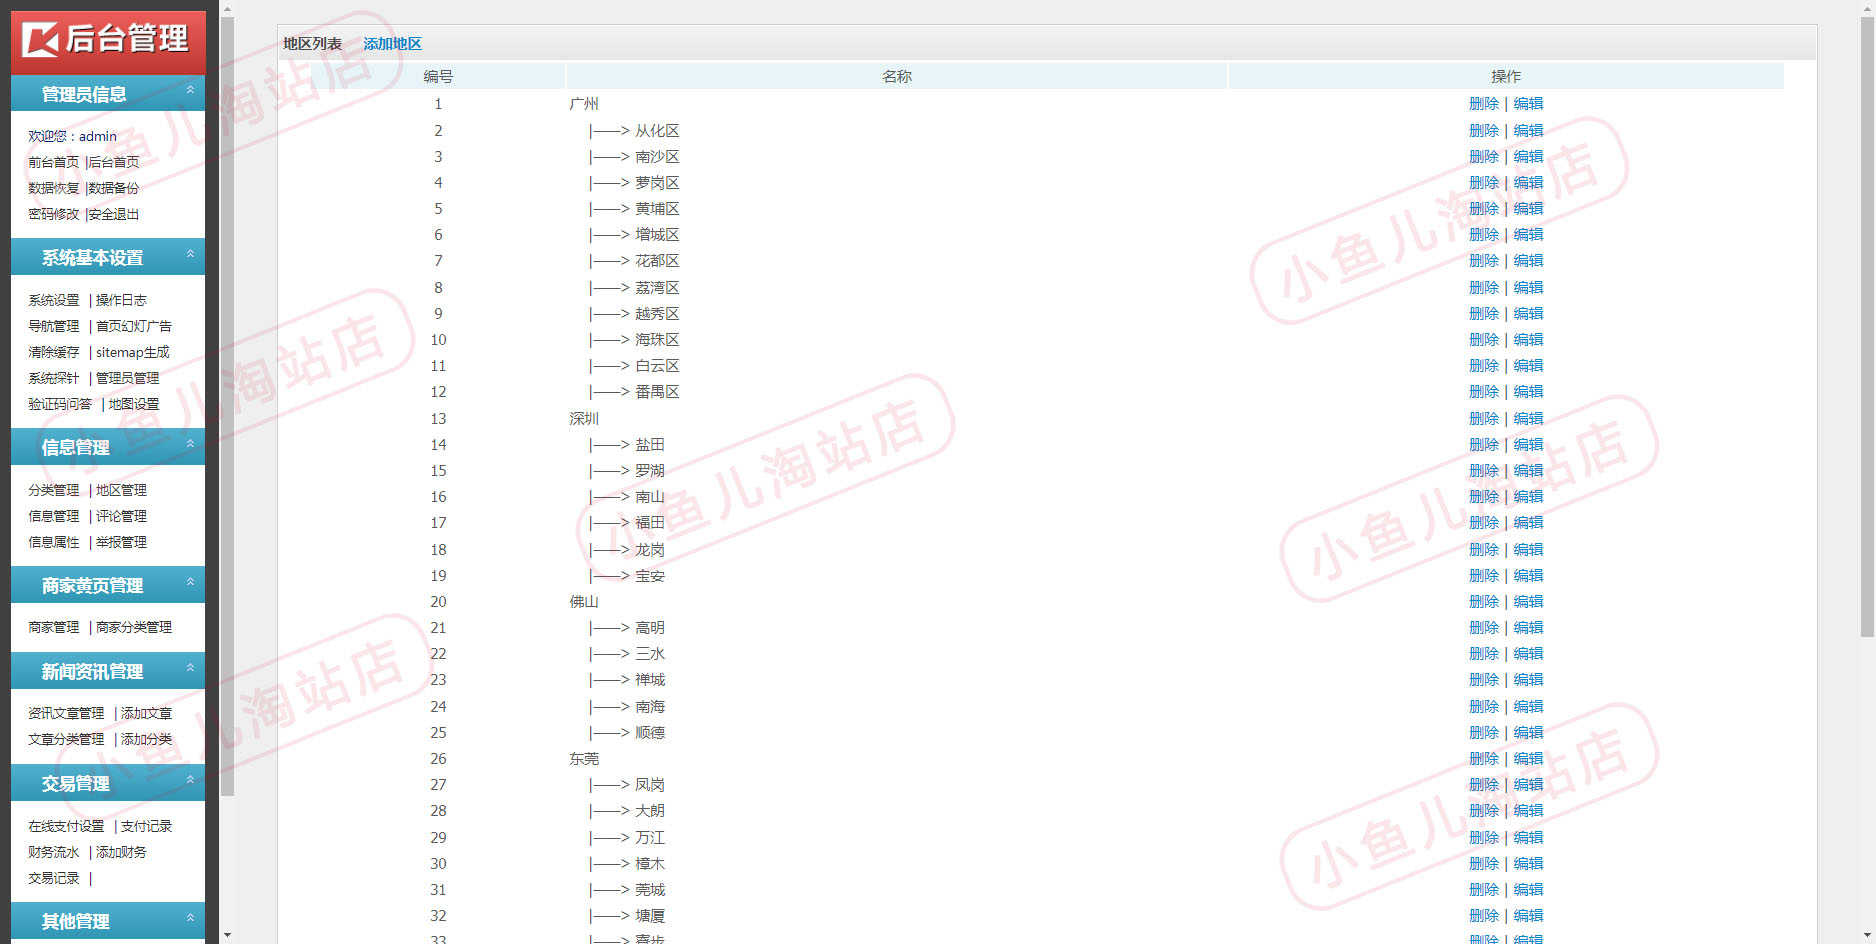Open 支付记录 link
Screen dimensions: 1876x944
(146, 826)
